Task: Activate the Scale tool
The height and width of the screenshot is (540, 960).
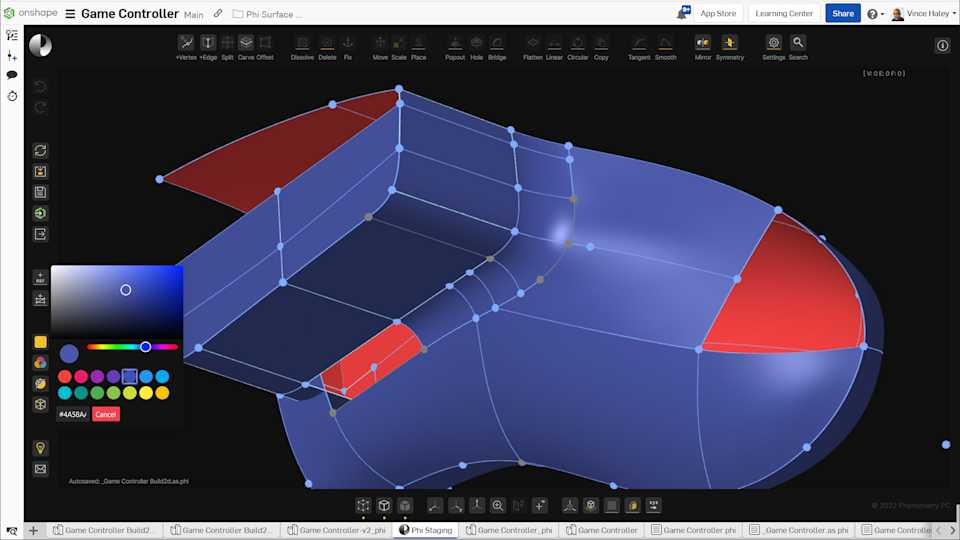Action: pyautogui.click(x=399, y=47)
